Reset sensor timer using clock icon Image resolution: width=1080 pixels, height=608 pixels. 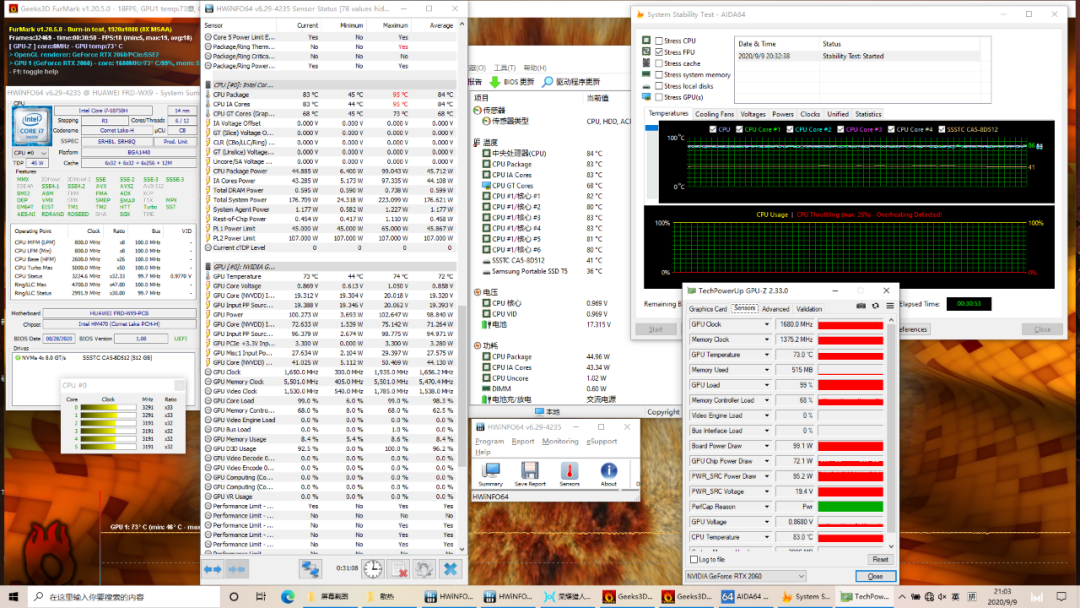pyautogui.click(x=372, y=569)
